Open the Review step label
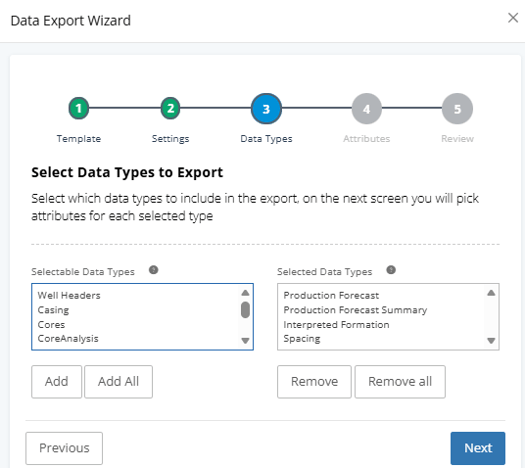The image size is (525, 468). point(457,139)
